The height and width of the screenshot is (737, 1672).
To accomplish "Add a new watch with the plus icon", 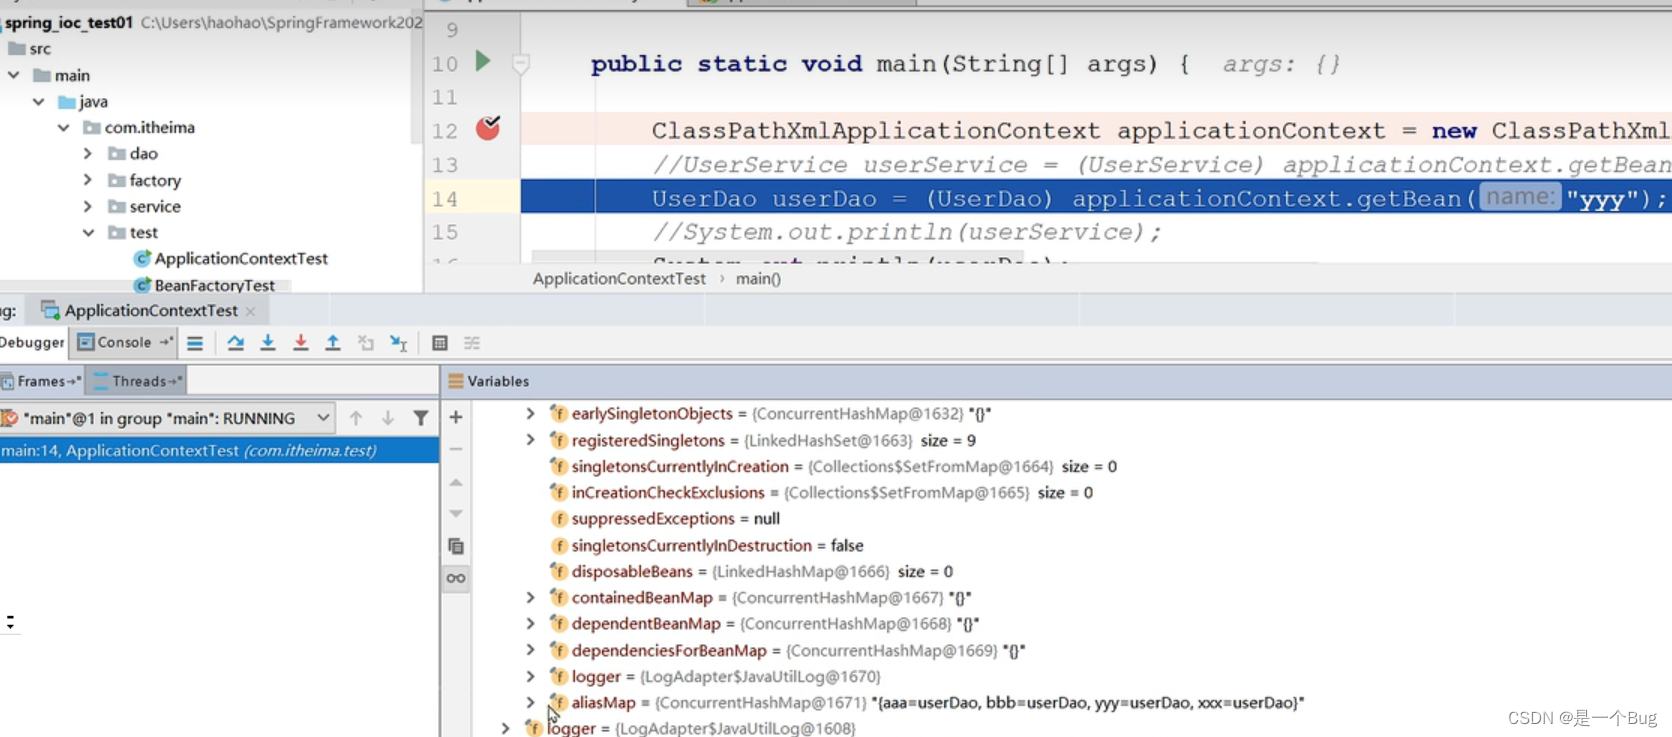I will (x=456, y=417).
